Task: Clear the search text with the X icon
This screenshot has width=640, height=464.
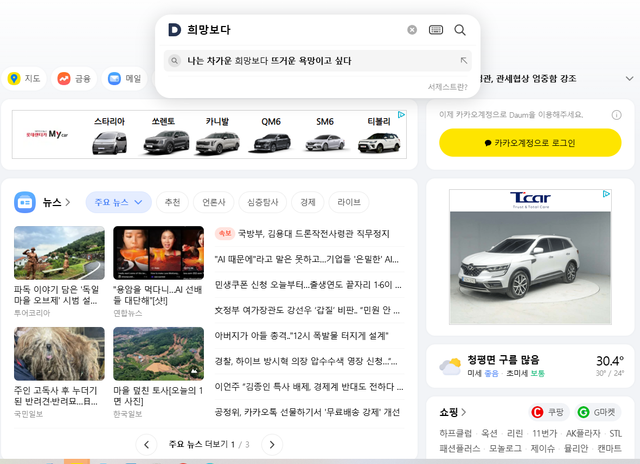Action: pos(412,30)
